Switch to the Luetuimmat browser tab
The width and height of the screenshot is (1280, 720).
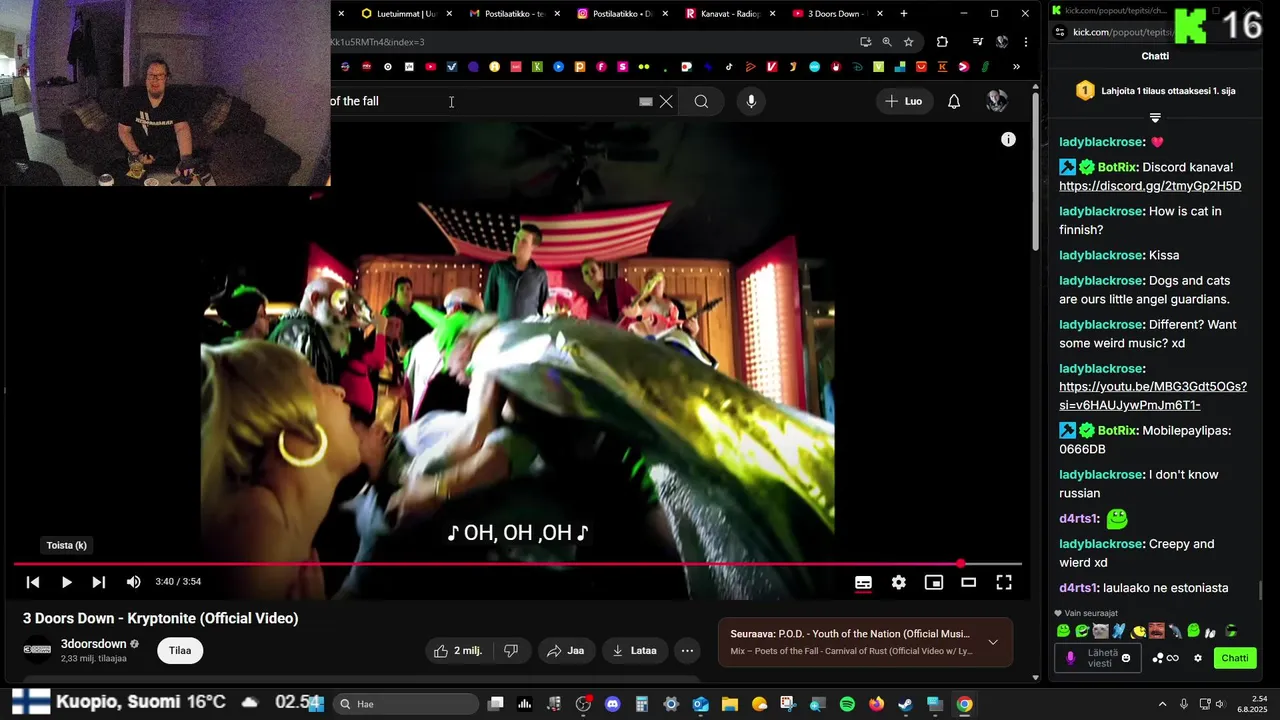coord(405,14)
